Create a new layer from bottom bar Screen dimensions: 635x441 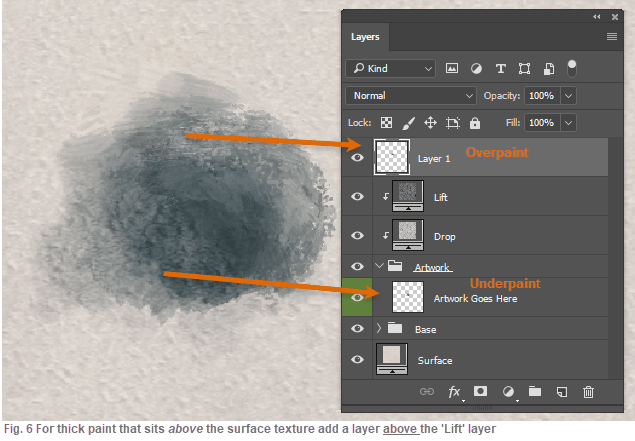(x=562, y=392)
